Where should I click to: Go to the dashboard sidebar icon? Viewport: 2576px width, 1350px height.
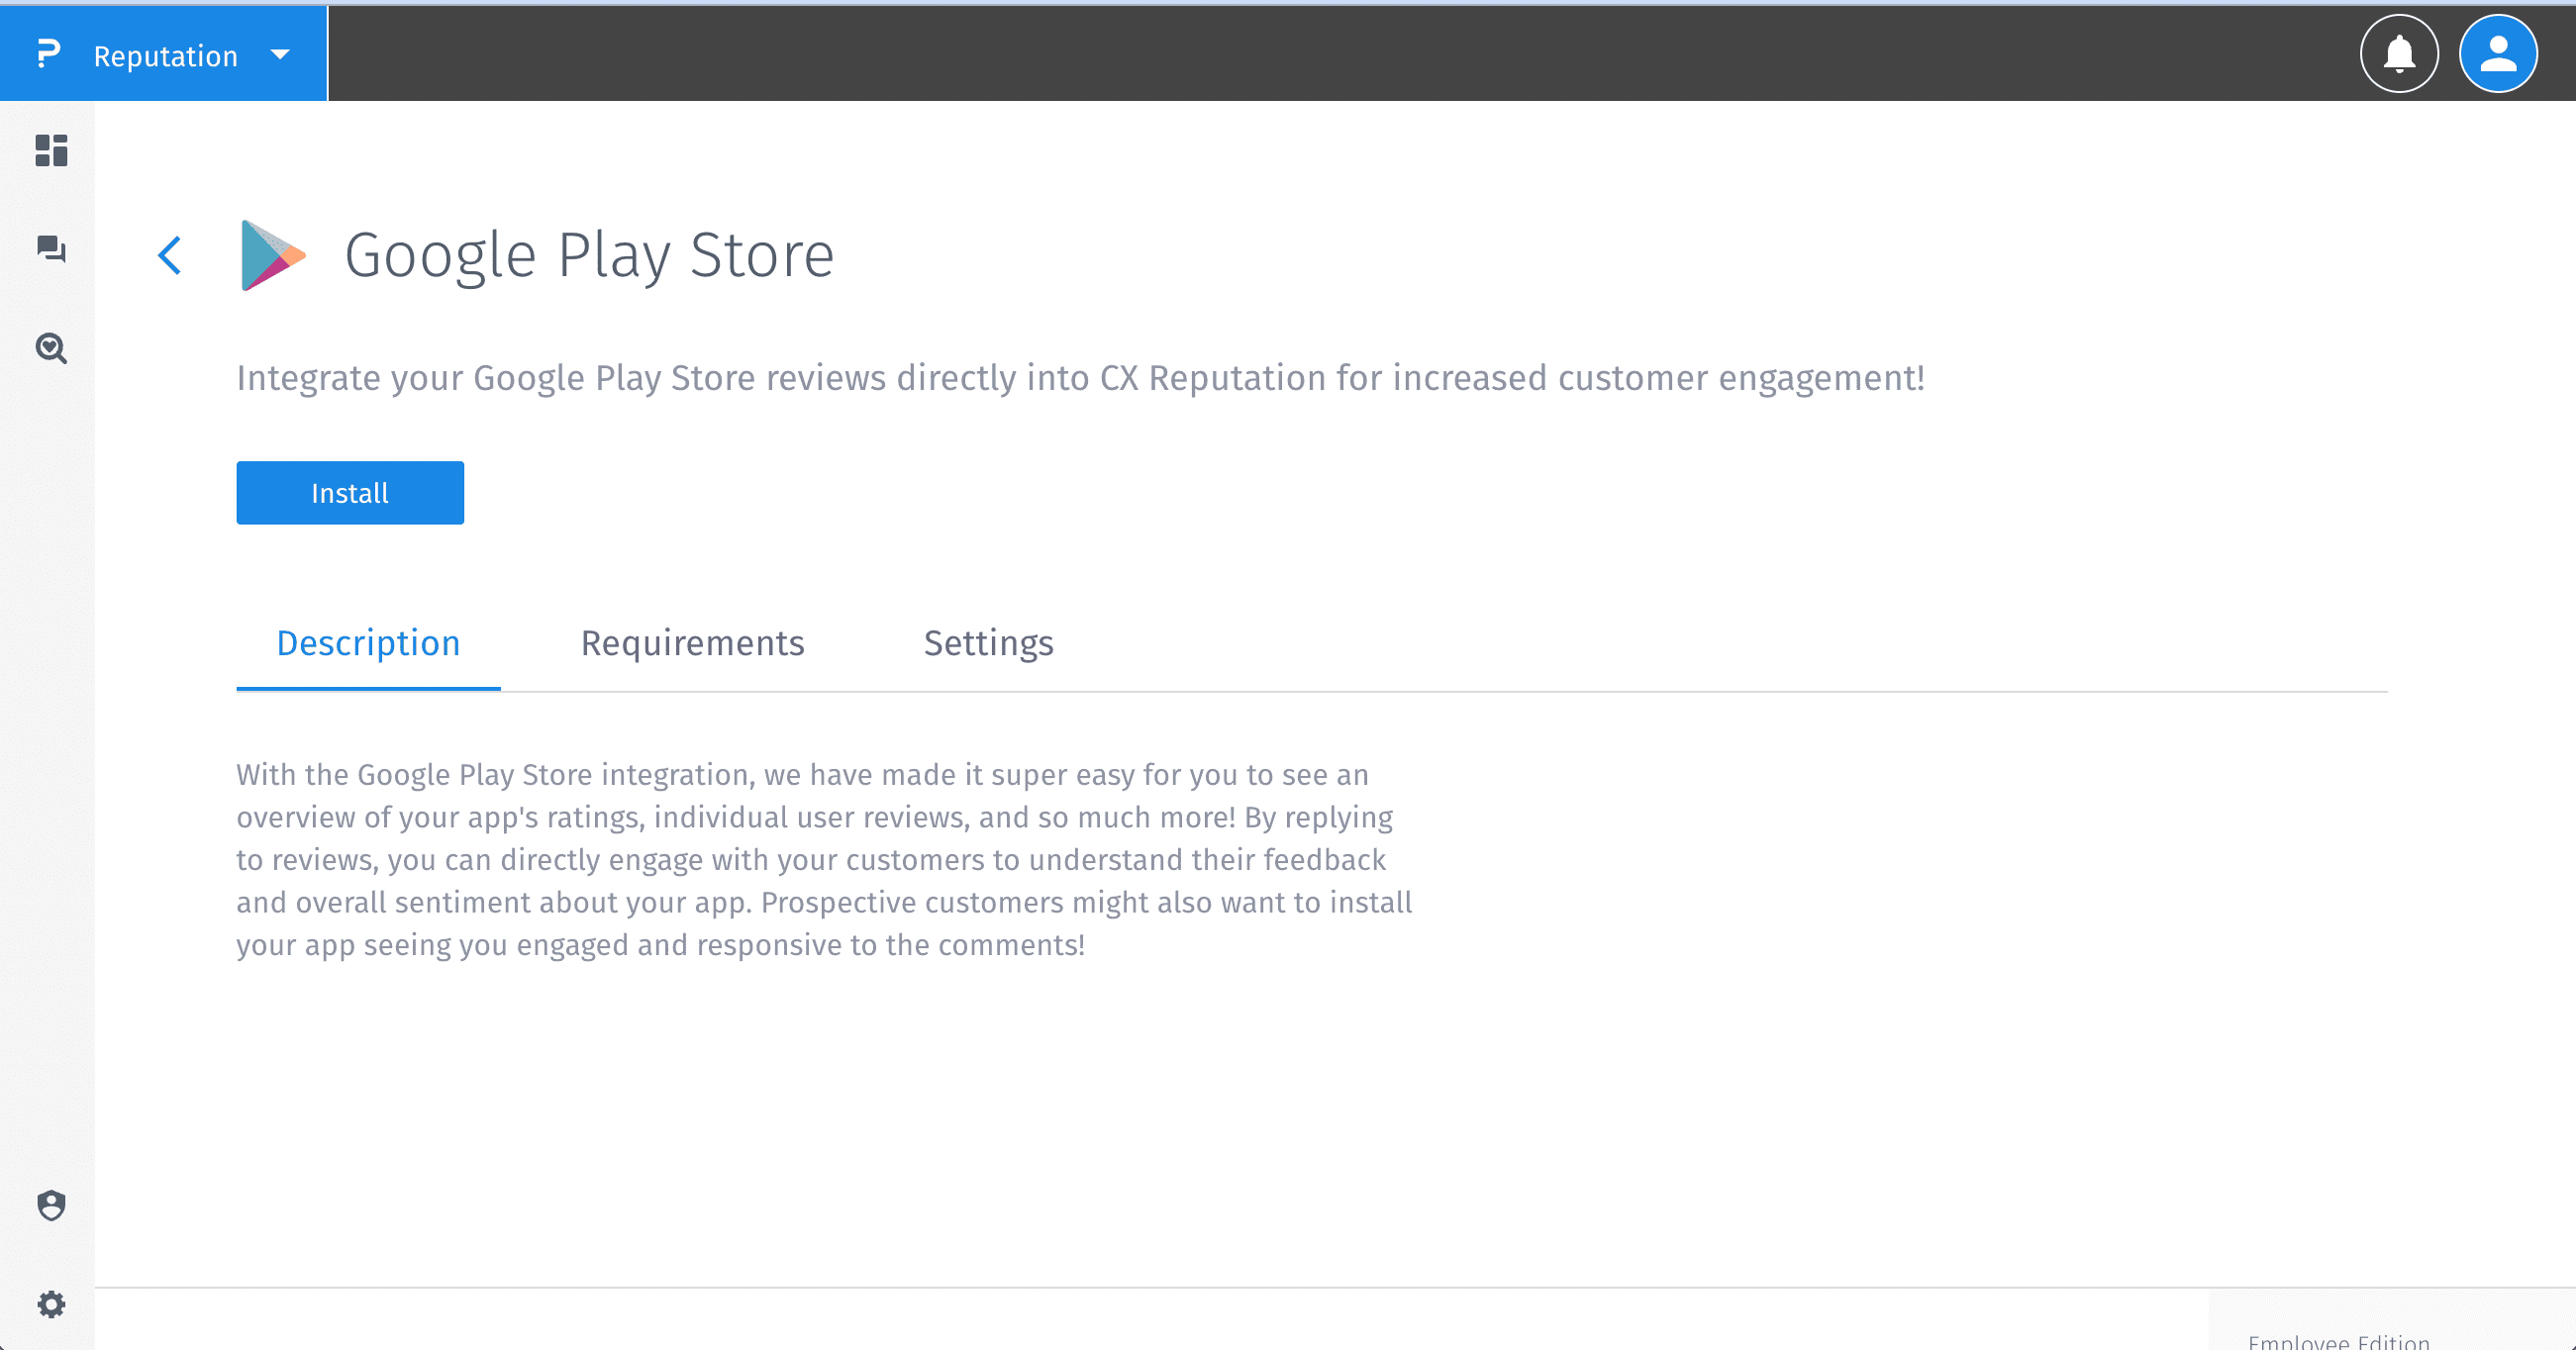coord(51,151)
